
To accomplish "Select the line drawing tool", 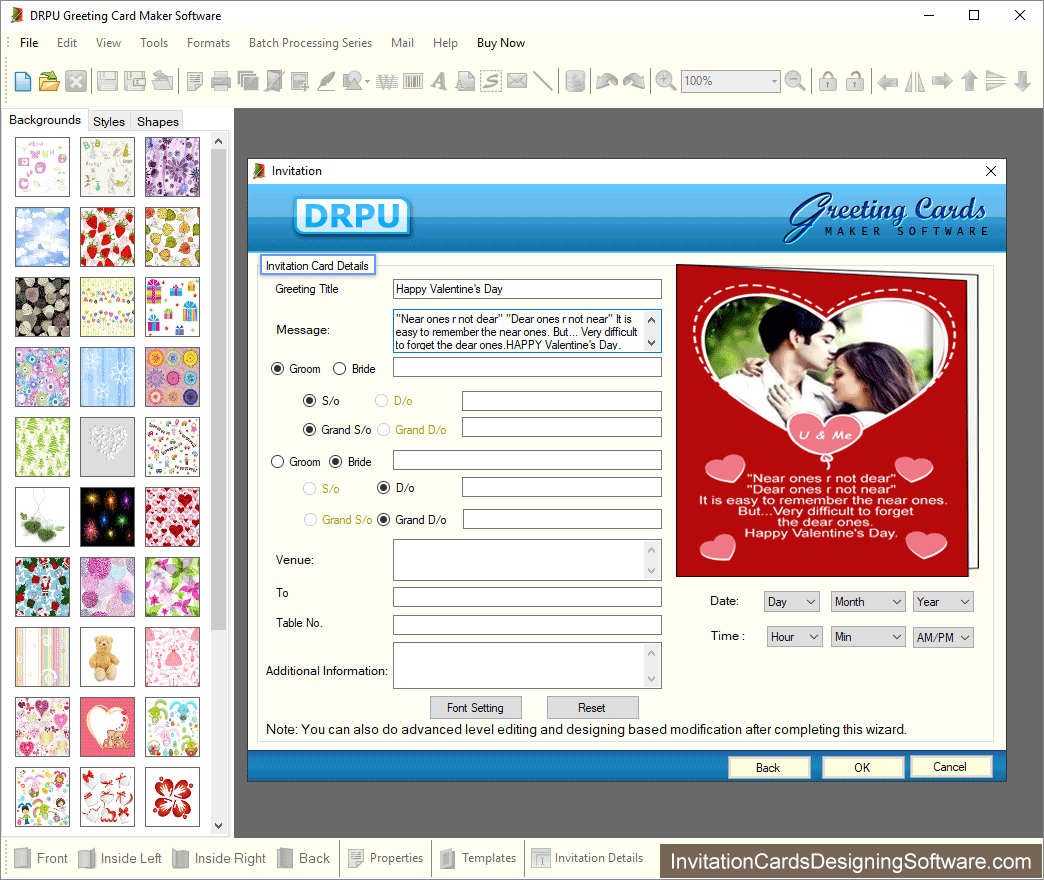I will coord(543,81).
